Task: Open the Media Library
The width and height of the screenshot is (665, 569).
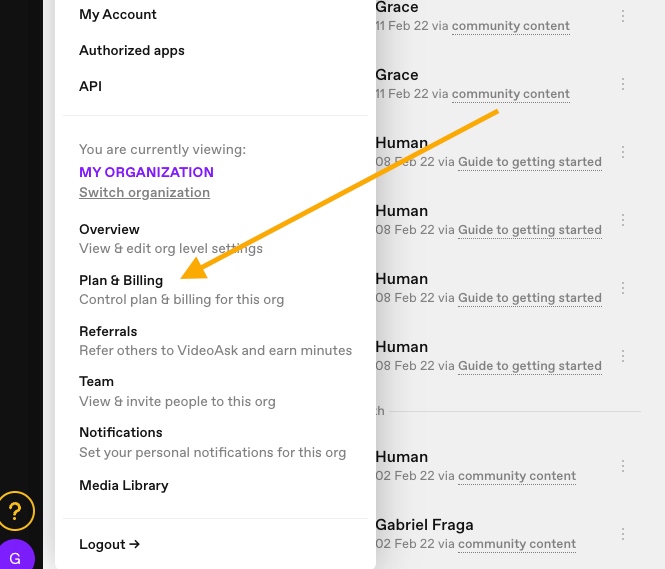Action: tap(124, 485)
